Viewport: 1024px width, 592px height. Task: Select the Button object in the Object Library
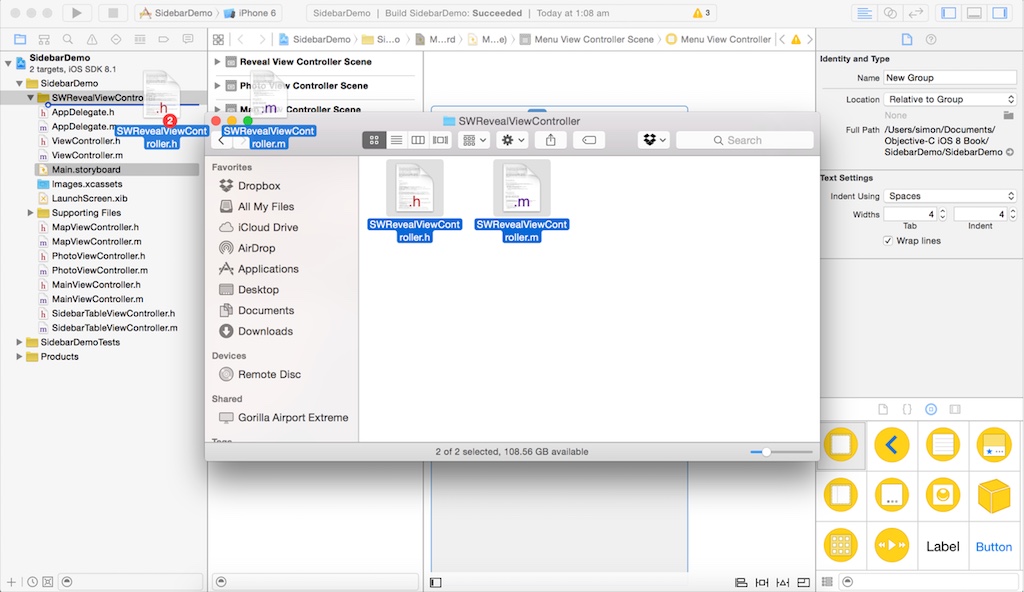coord(994,546)
